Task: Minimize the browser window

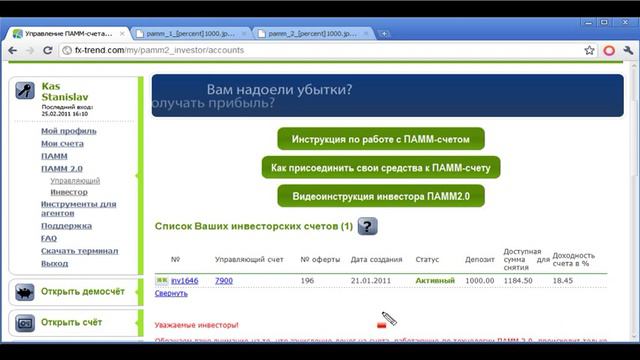Action: (x=588, y=22)
